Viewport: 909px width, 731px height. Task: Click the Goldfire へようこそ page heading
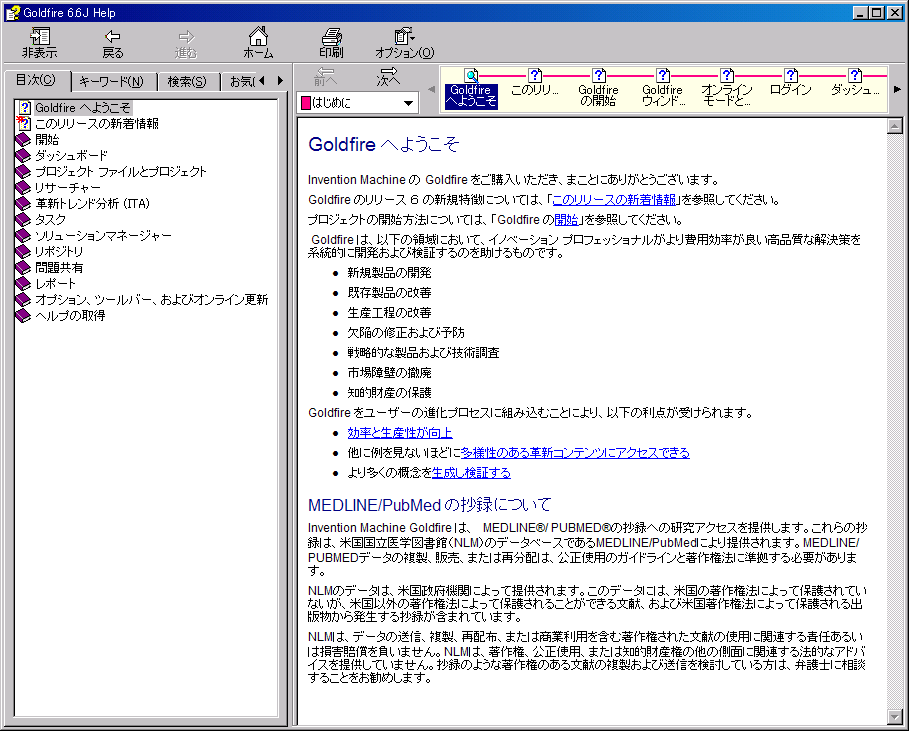[x=383, y=144]
